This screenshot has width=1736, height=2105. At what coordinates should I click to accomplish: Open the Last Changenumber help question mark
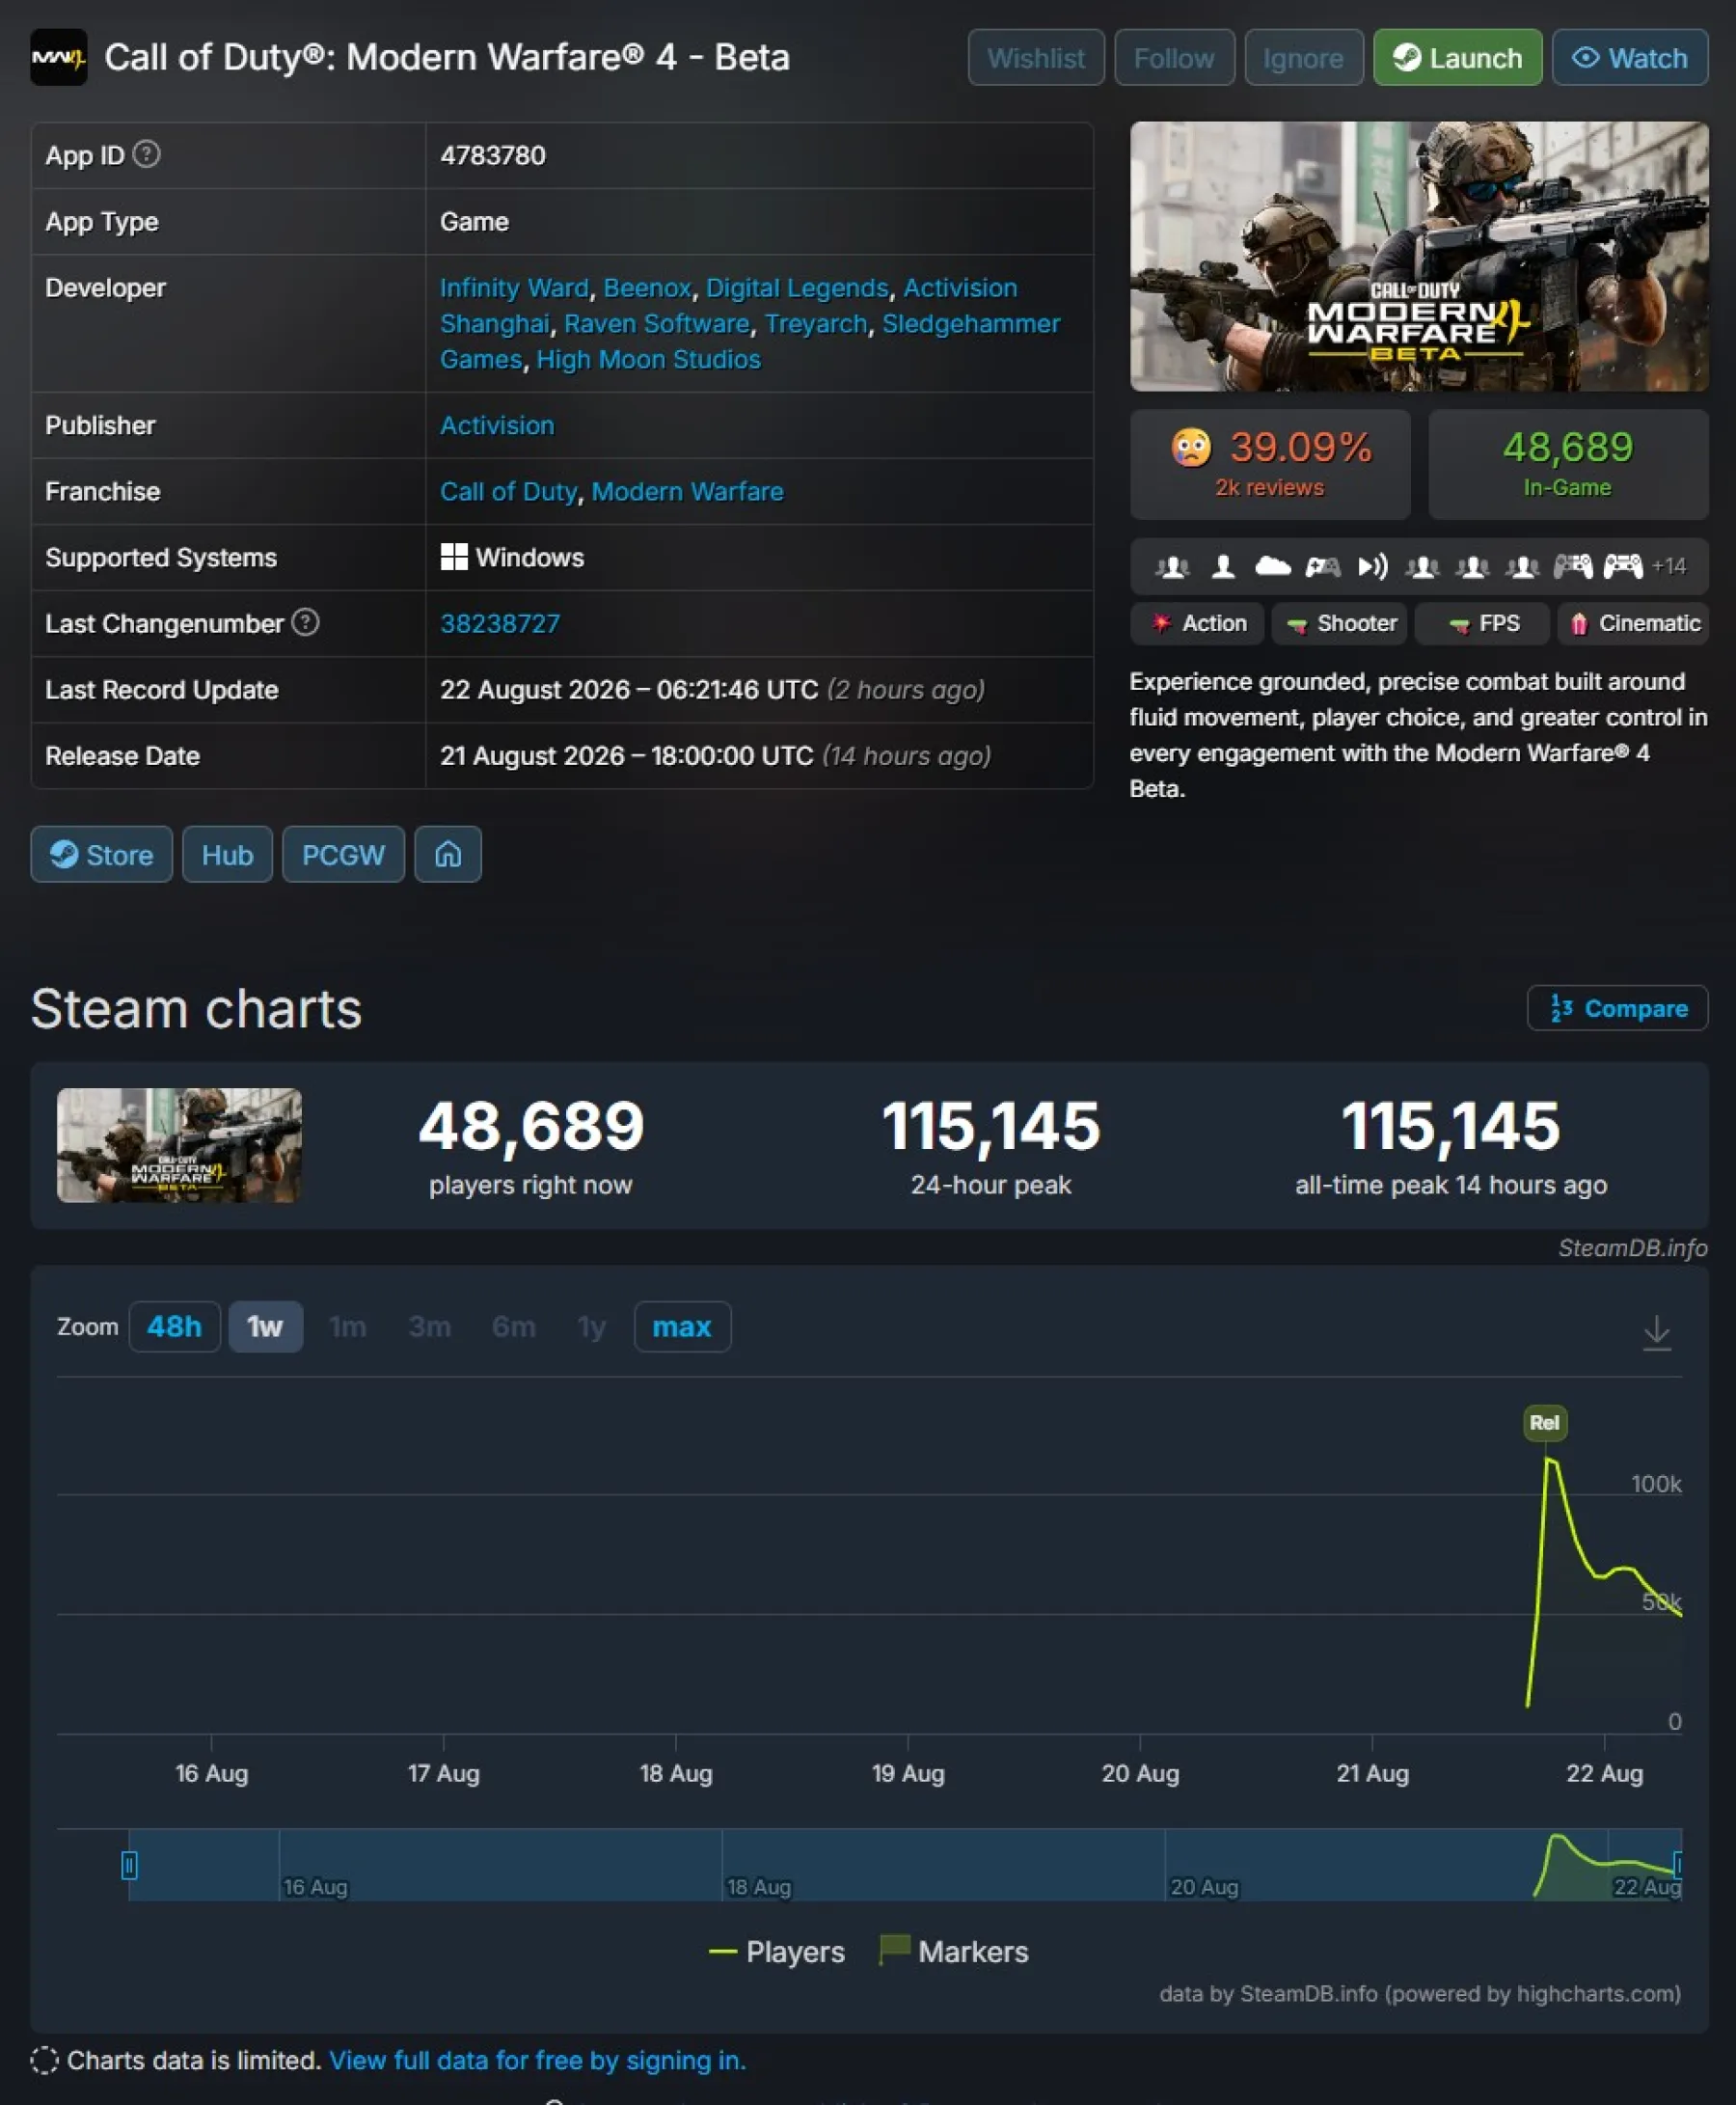pyautogui.click(x=305, y=622)
